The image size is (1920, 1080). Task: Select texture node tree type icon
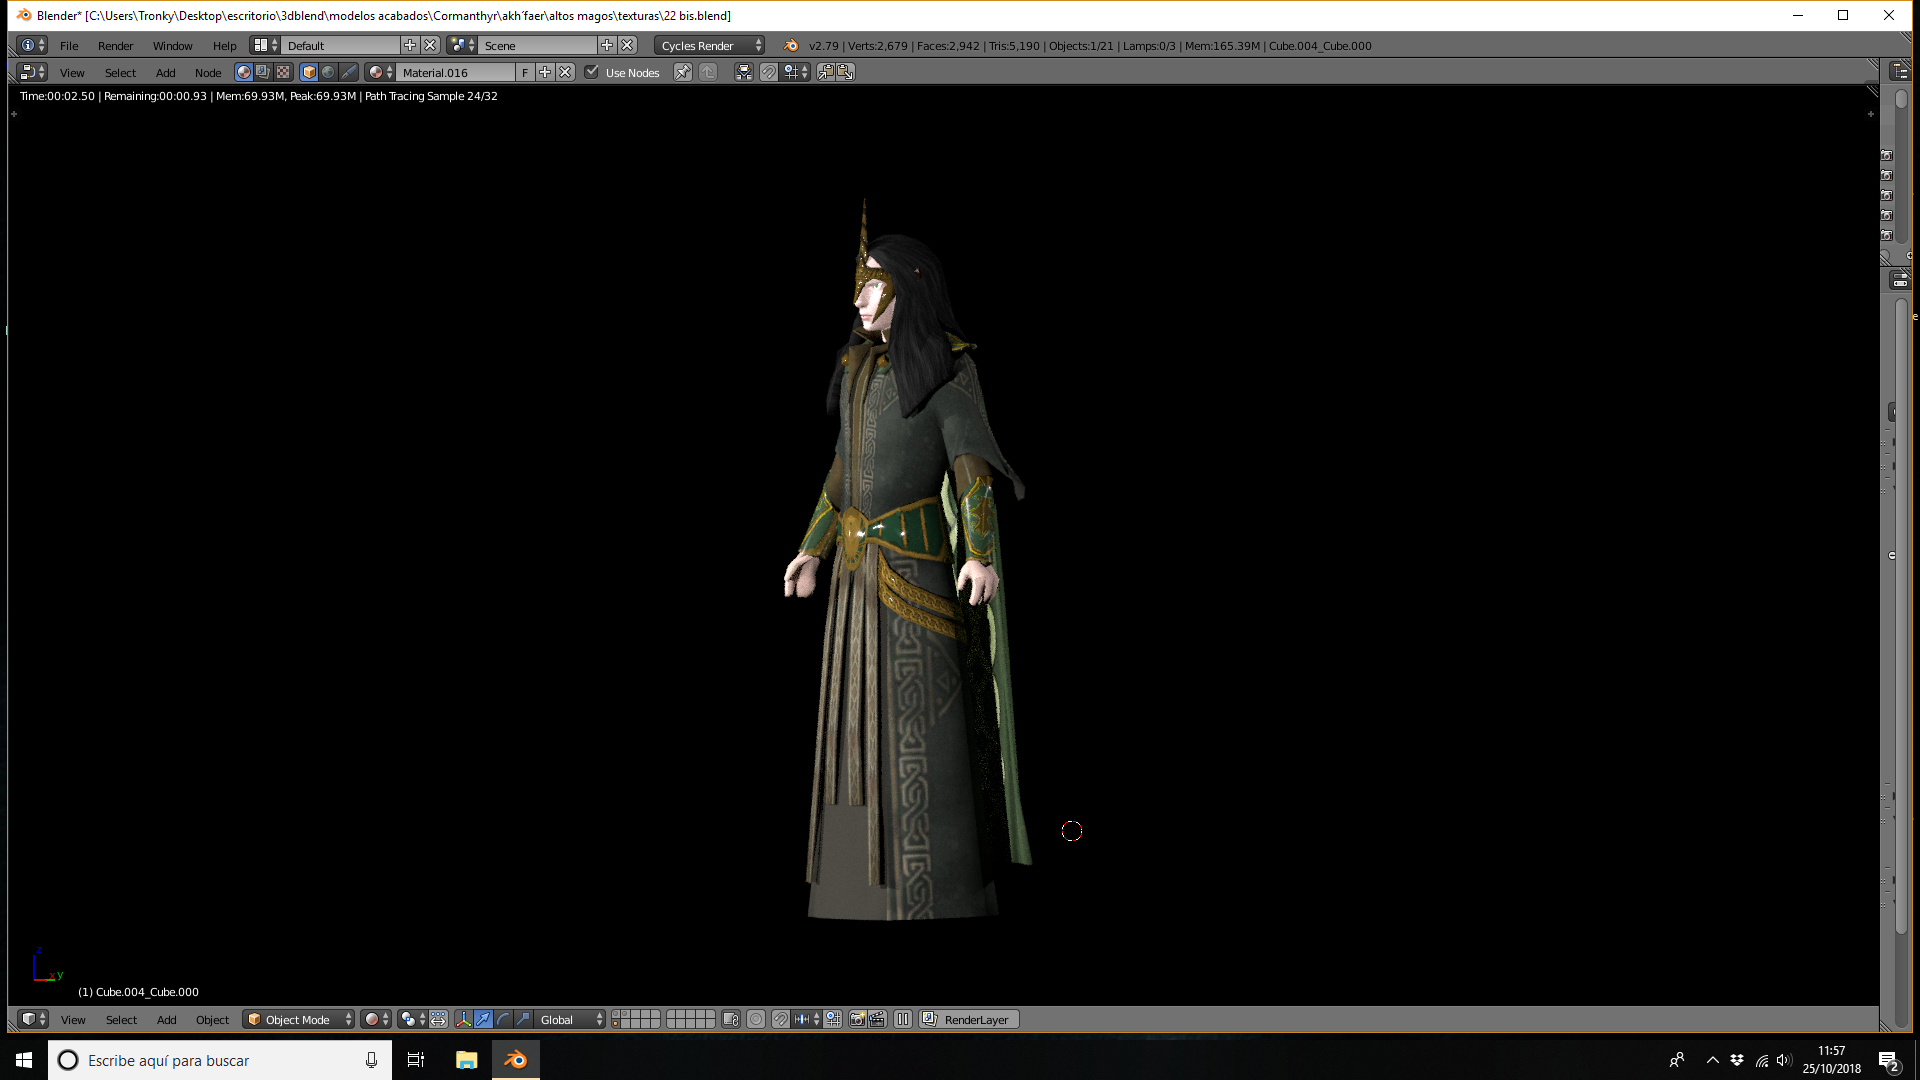[x=283, y=72]
